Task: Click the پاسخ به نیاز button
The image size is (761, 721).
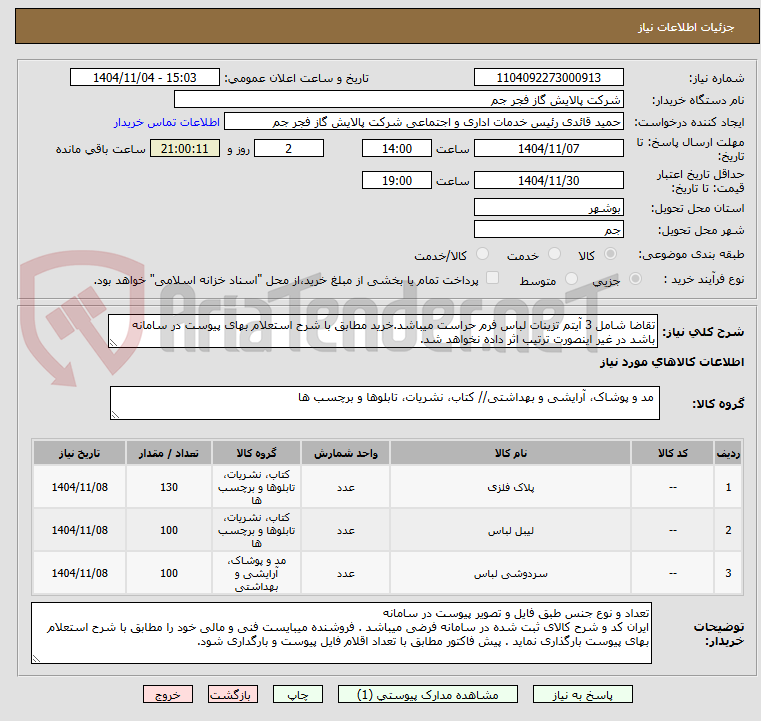Action: pos(582,694)
